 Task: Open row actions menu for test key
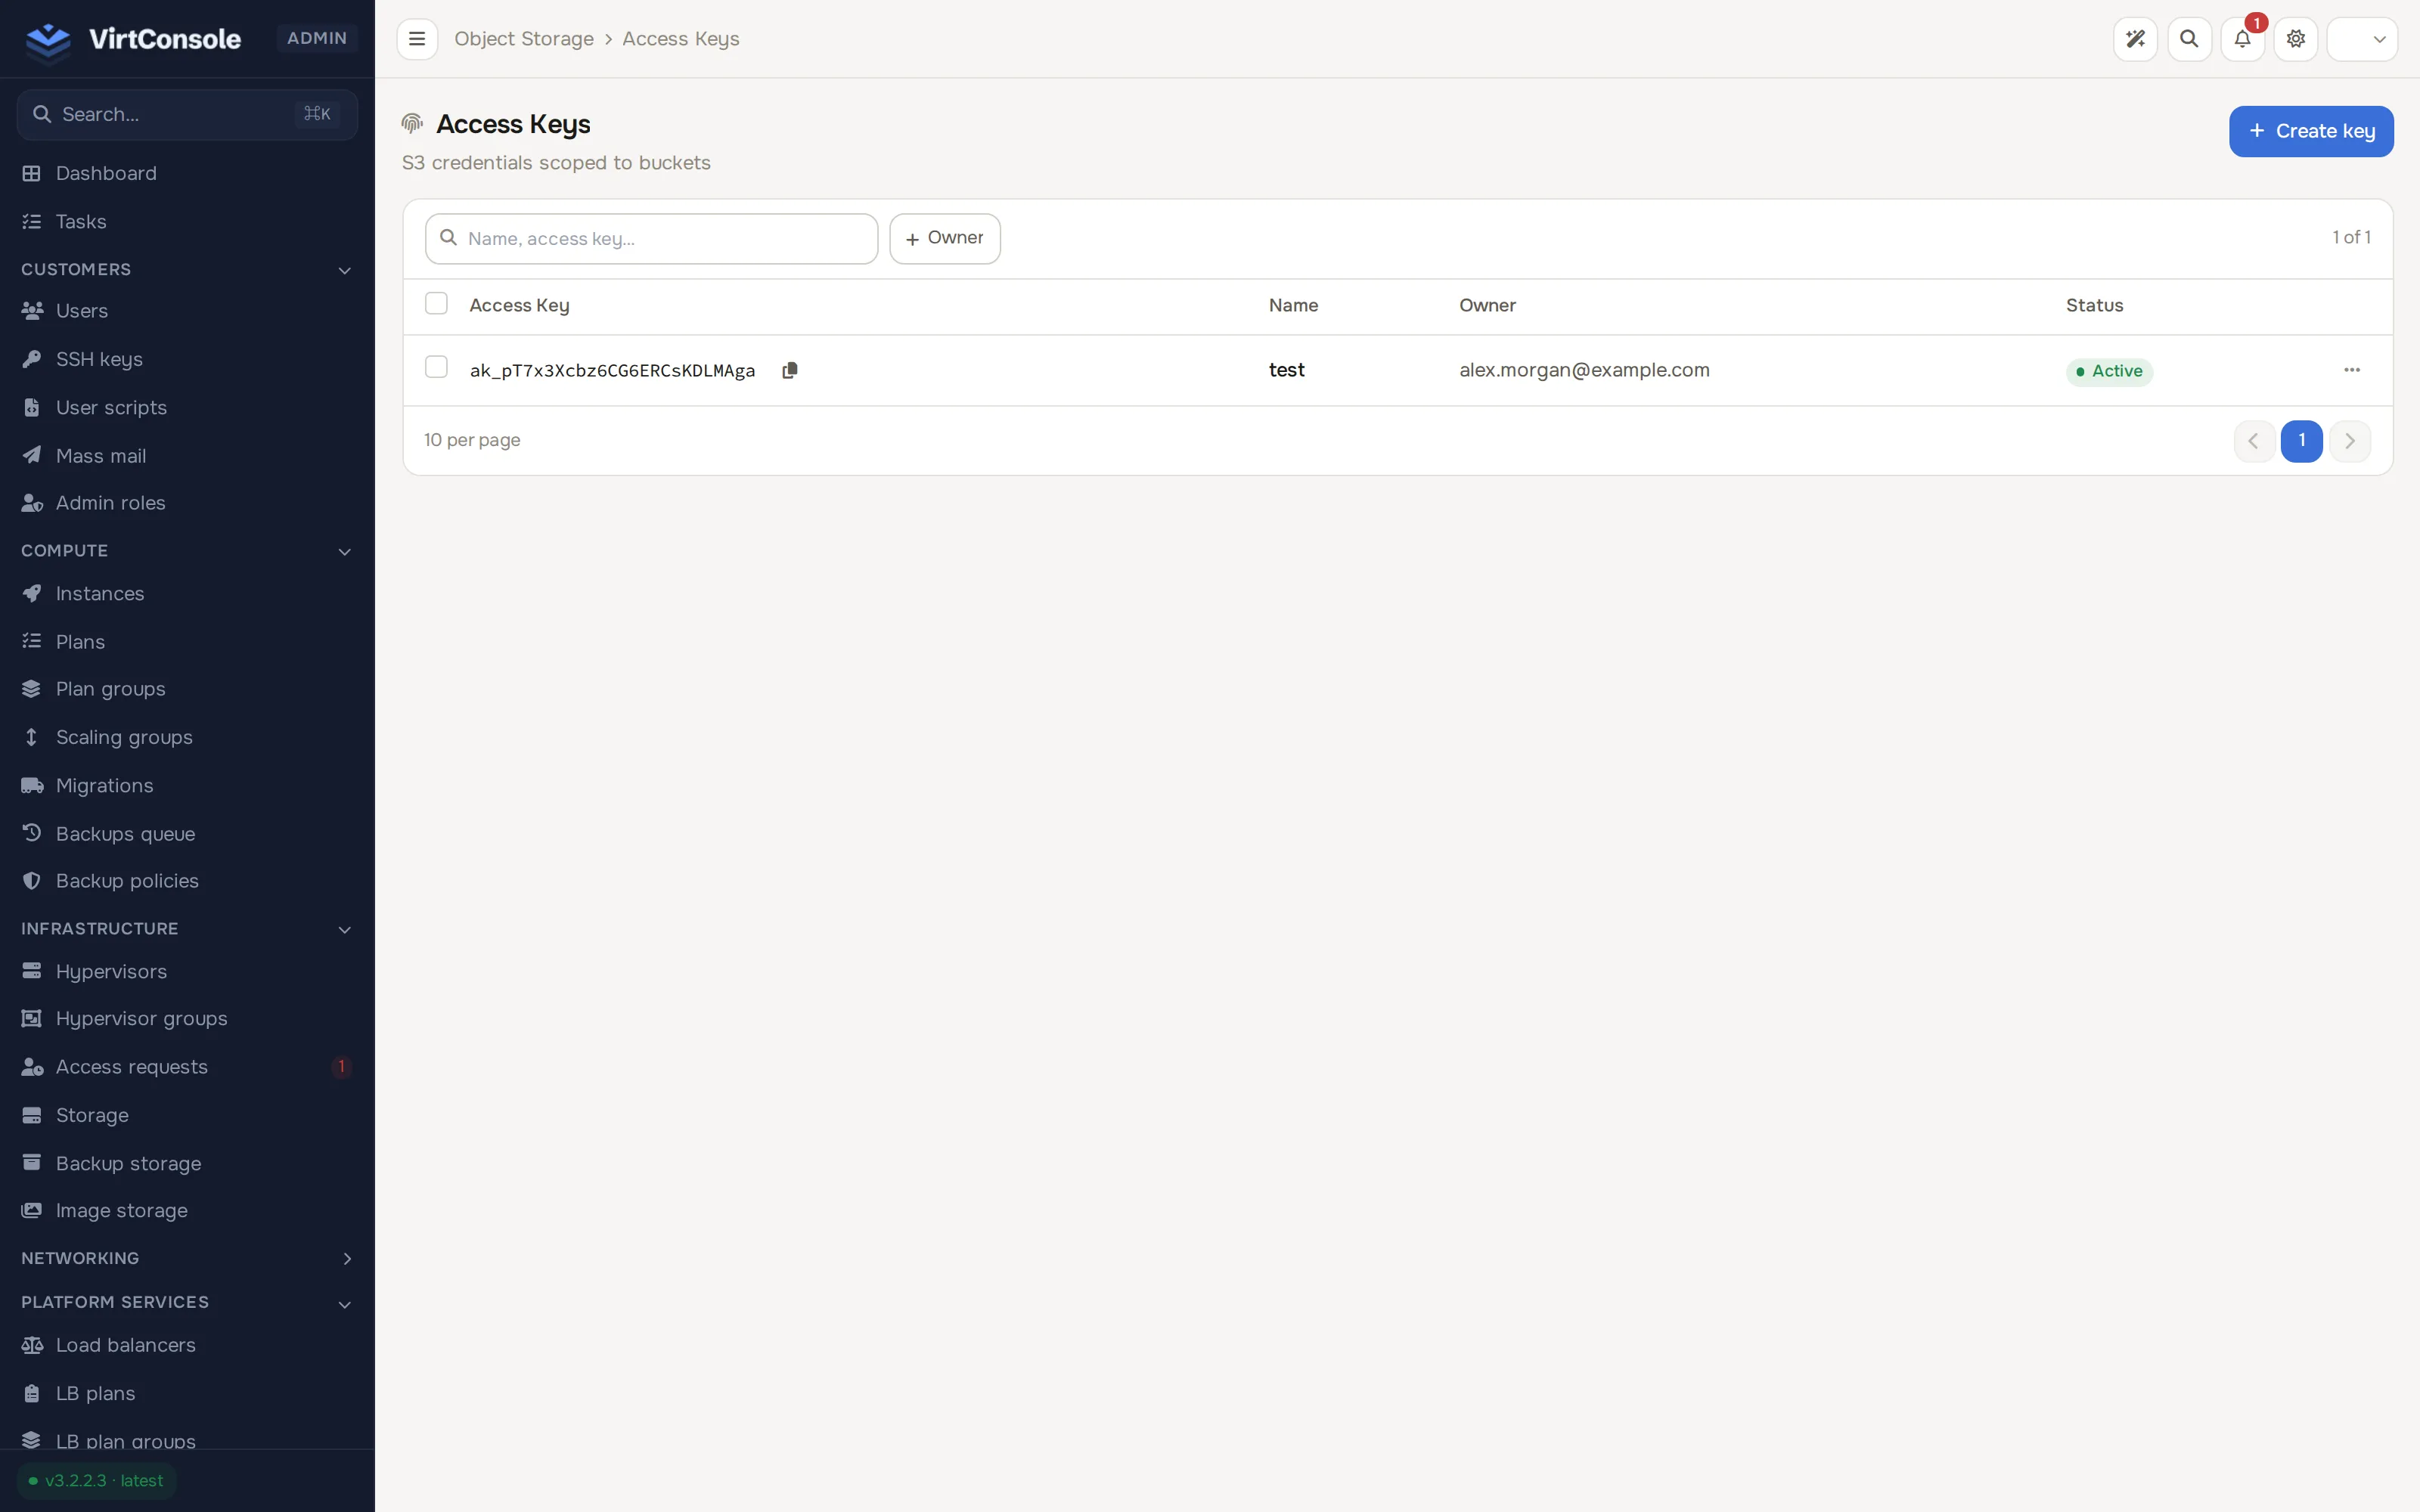[2352, 370]
